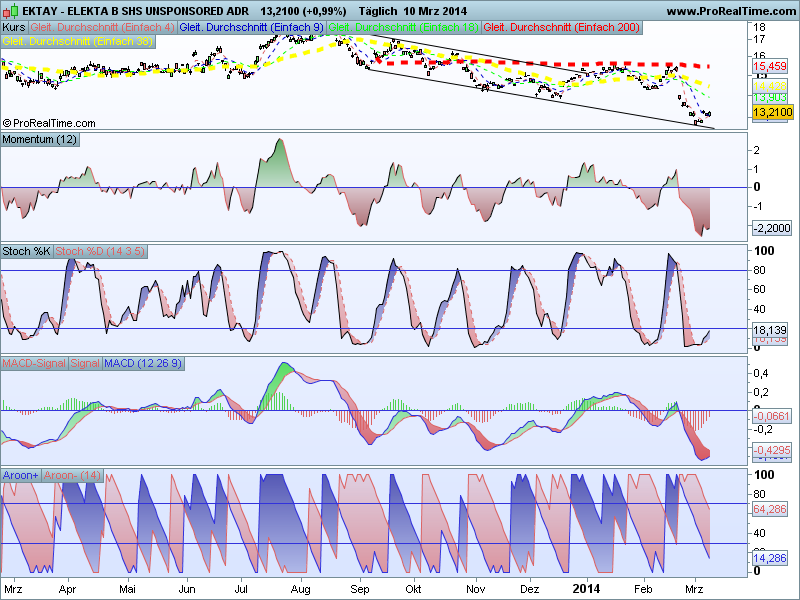Open the www.ProRealTime.com link
The width and height of the screenshot is (800, 600).
731,11
